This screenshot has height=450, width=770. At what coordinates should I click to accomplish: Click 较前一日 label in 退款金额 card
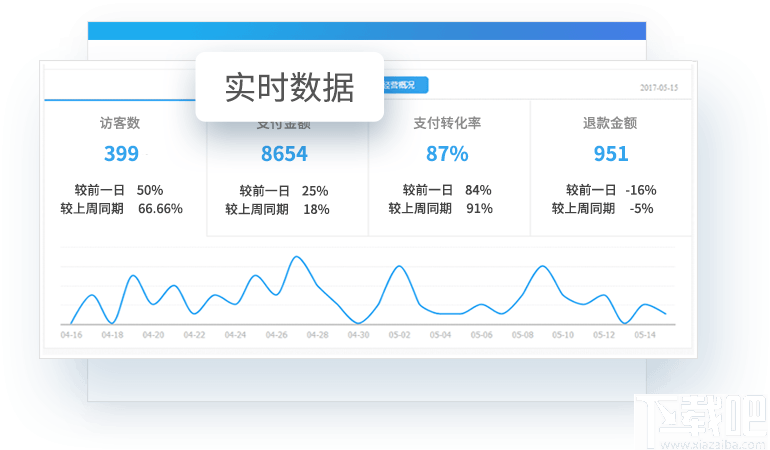[x=591, y=190]
